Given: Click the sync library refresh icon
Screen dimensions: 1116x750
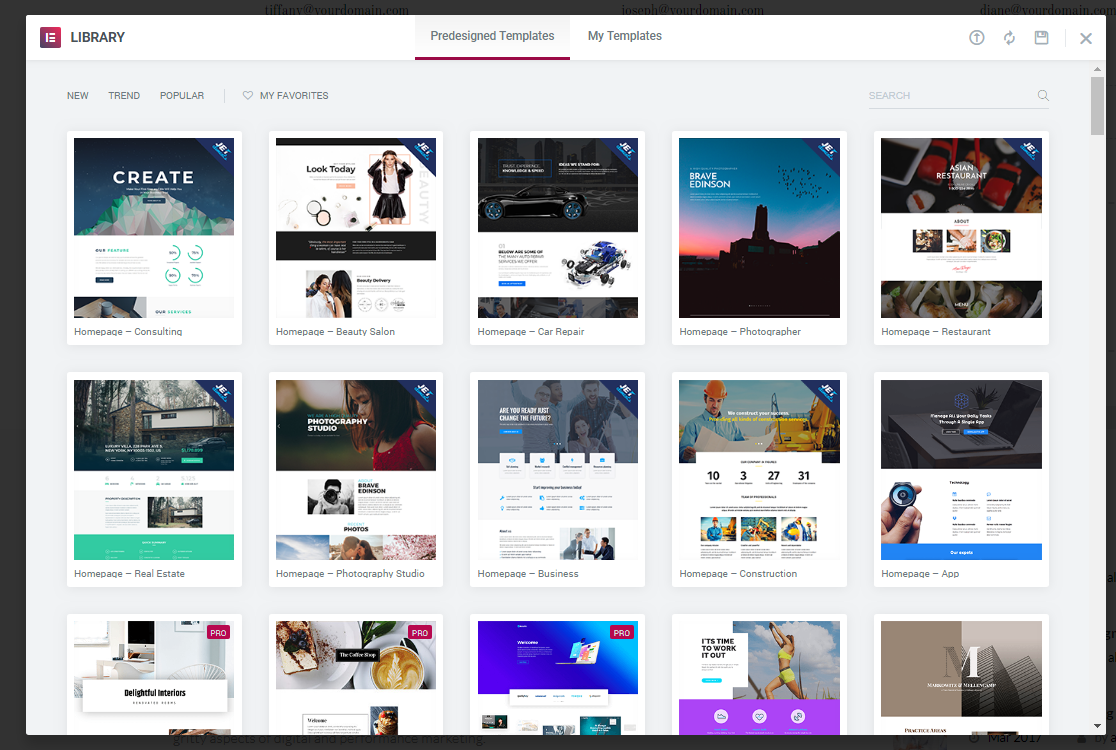Looking at the screenshot, I should point(1009,37).
